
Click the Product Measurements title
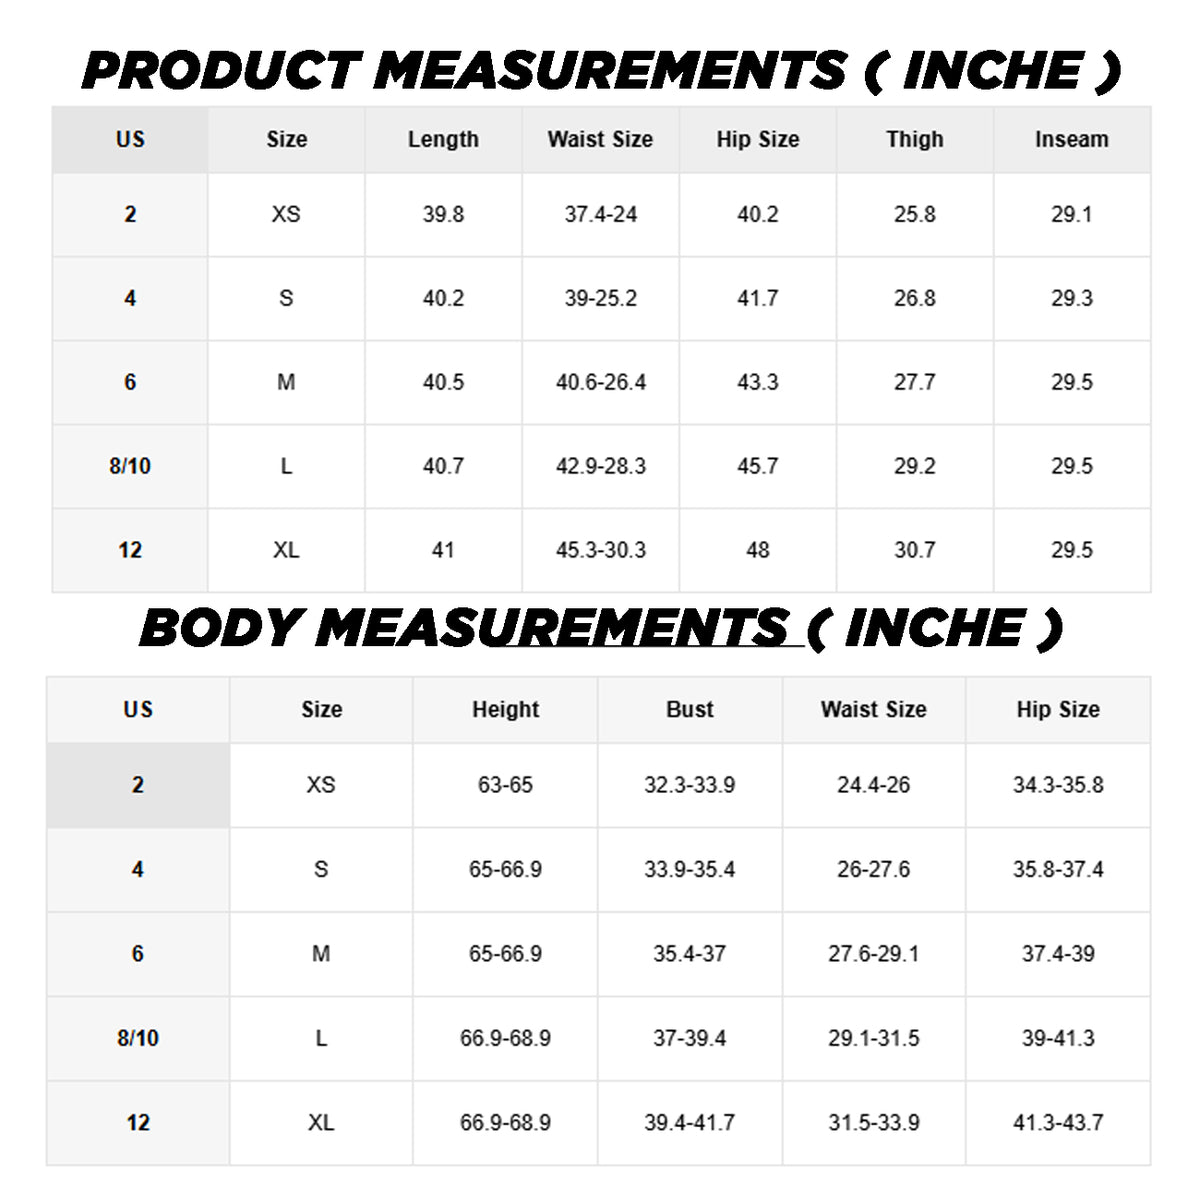click(600, 71)
